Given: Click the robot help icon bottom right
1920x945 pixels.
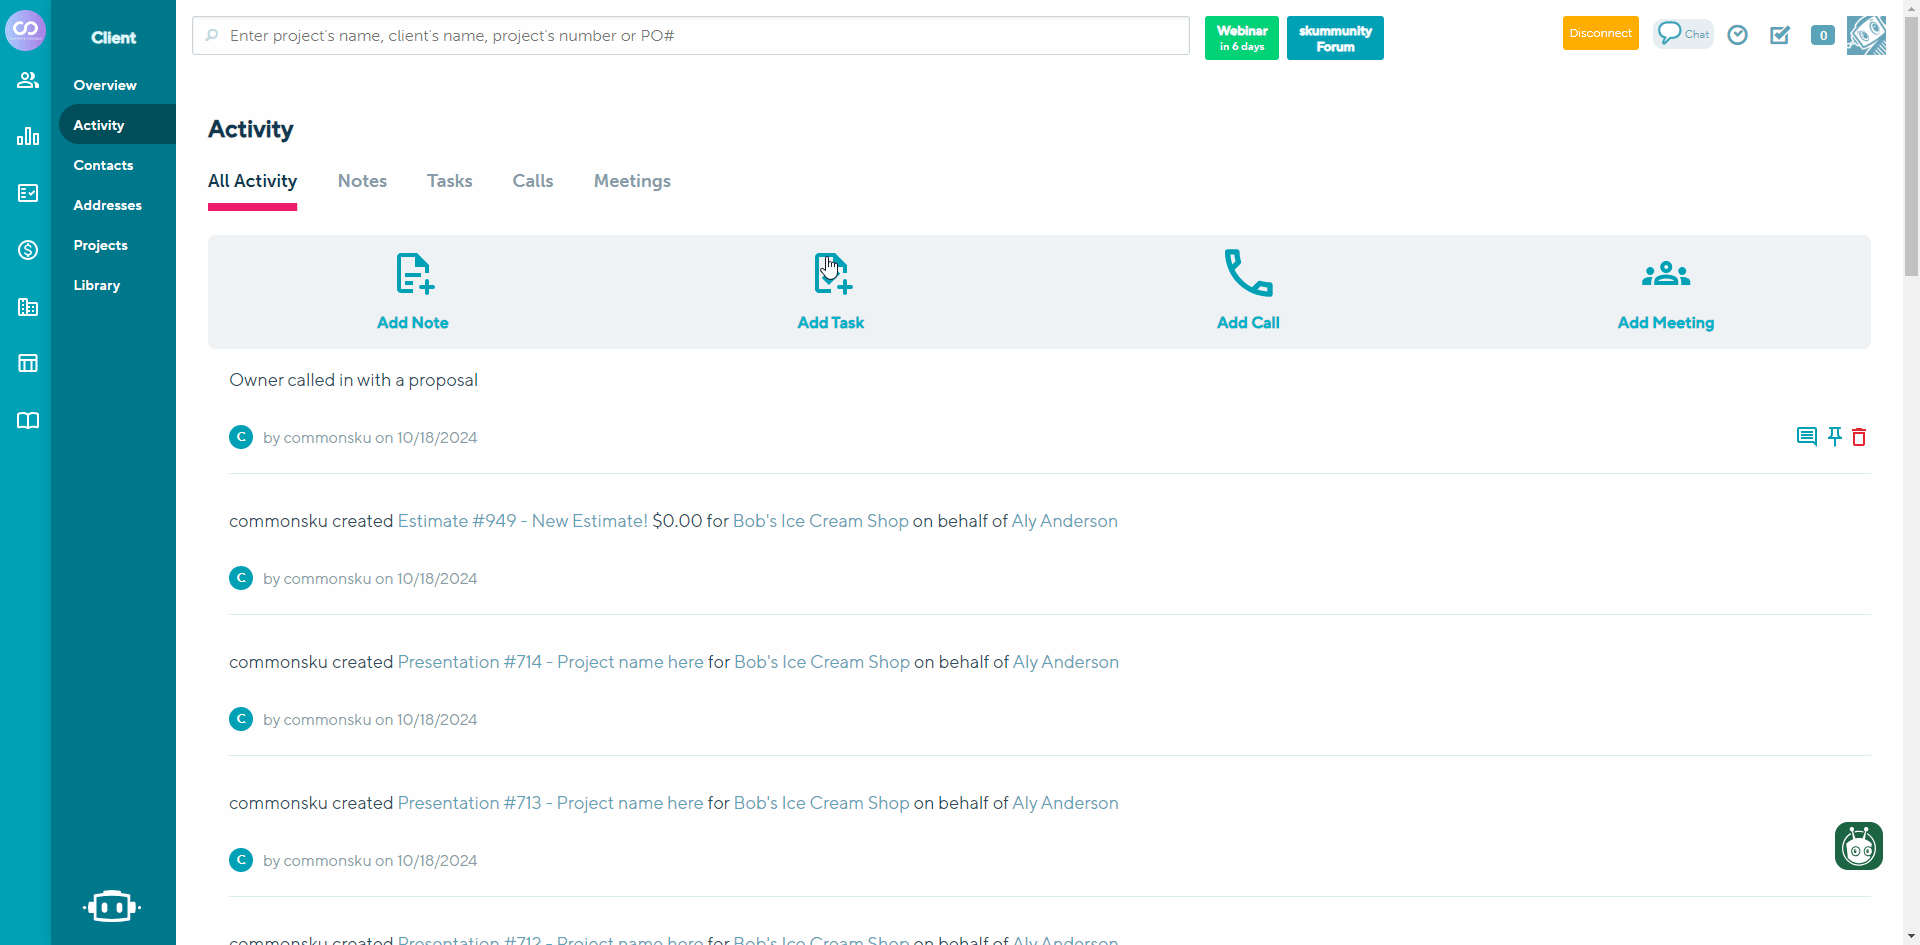Looking at the screenshot, I should click(x=1858, y=846).
